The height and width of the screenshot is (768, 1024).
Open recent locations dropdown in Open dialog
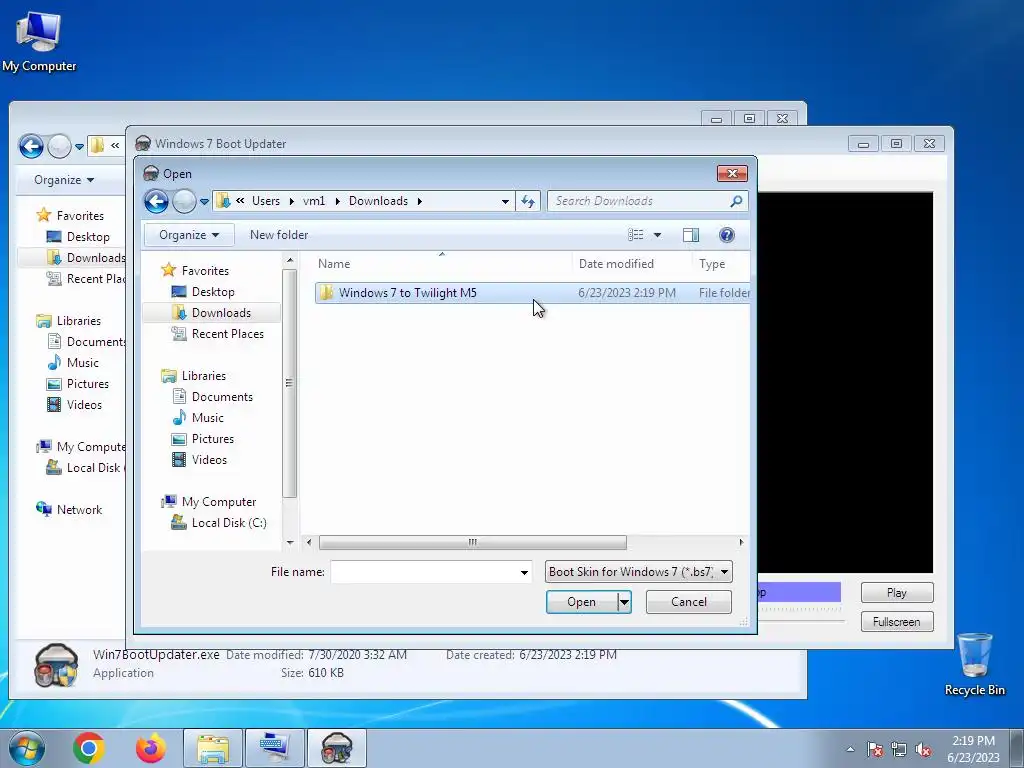pos(204,202)
